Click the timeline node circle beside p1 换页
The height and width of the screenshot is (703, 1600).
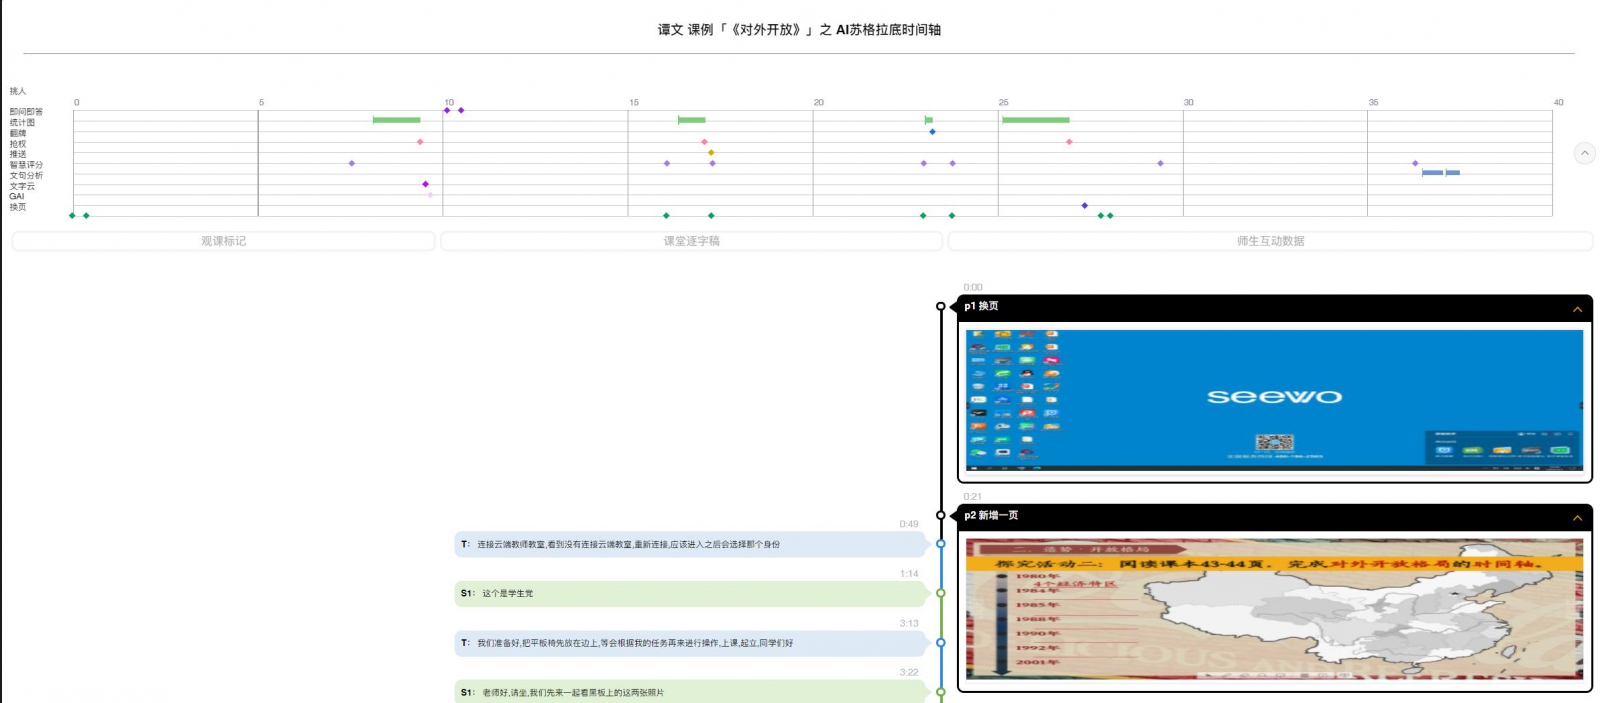coord(940,306)
